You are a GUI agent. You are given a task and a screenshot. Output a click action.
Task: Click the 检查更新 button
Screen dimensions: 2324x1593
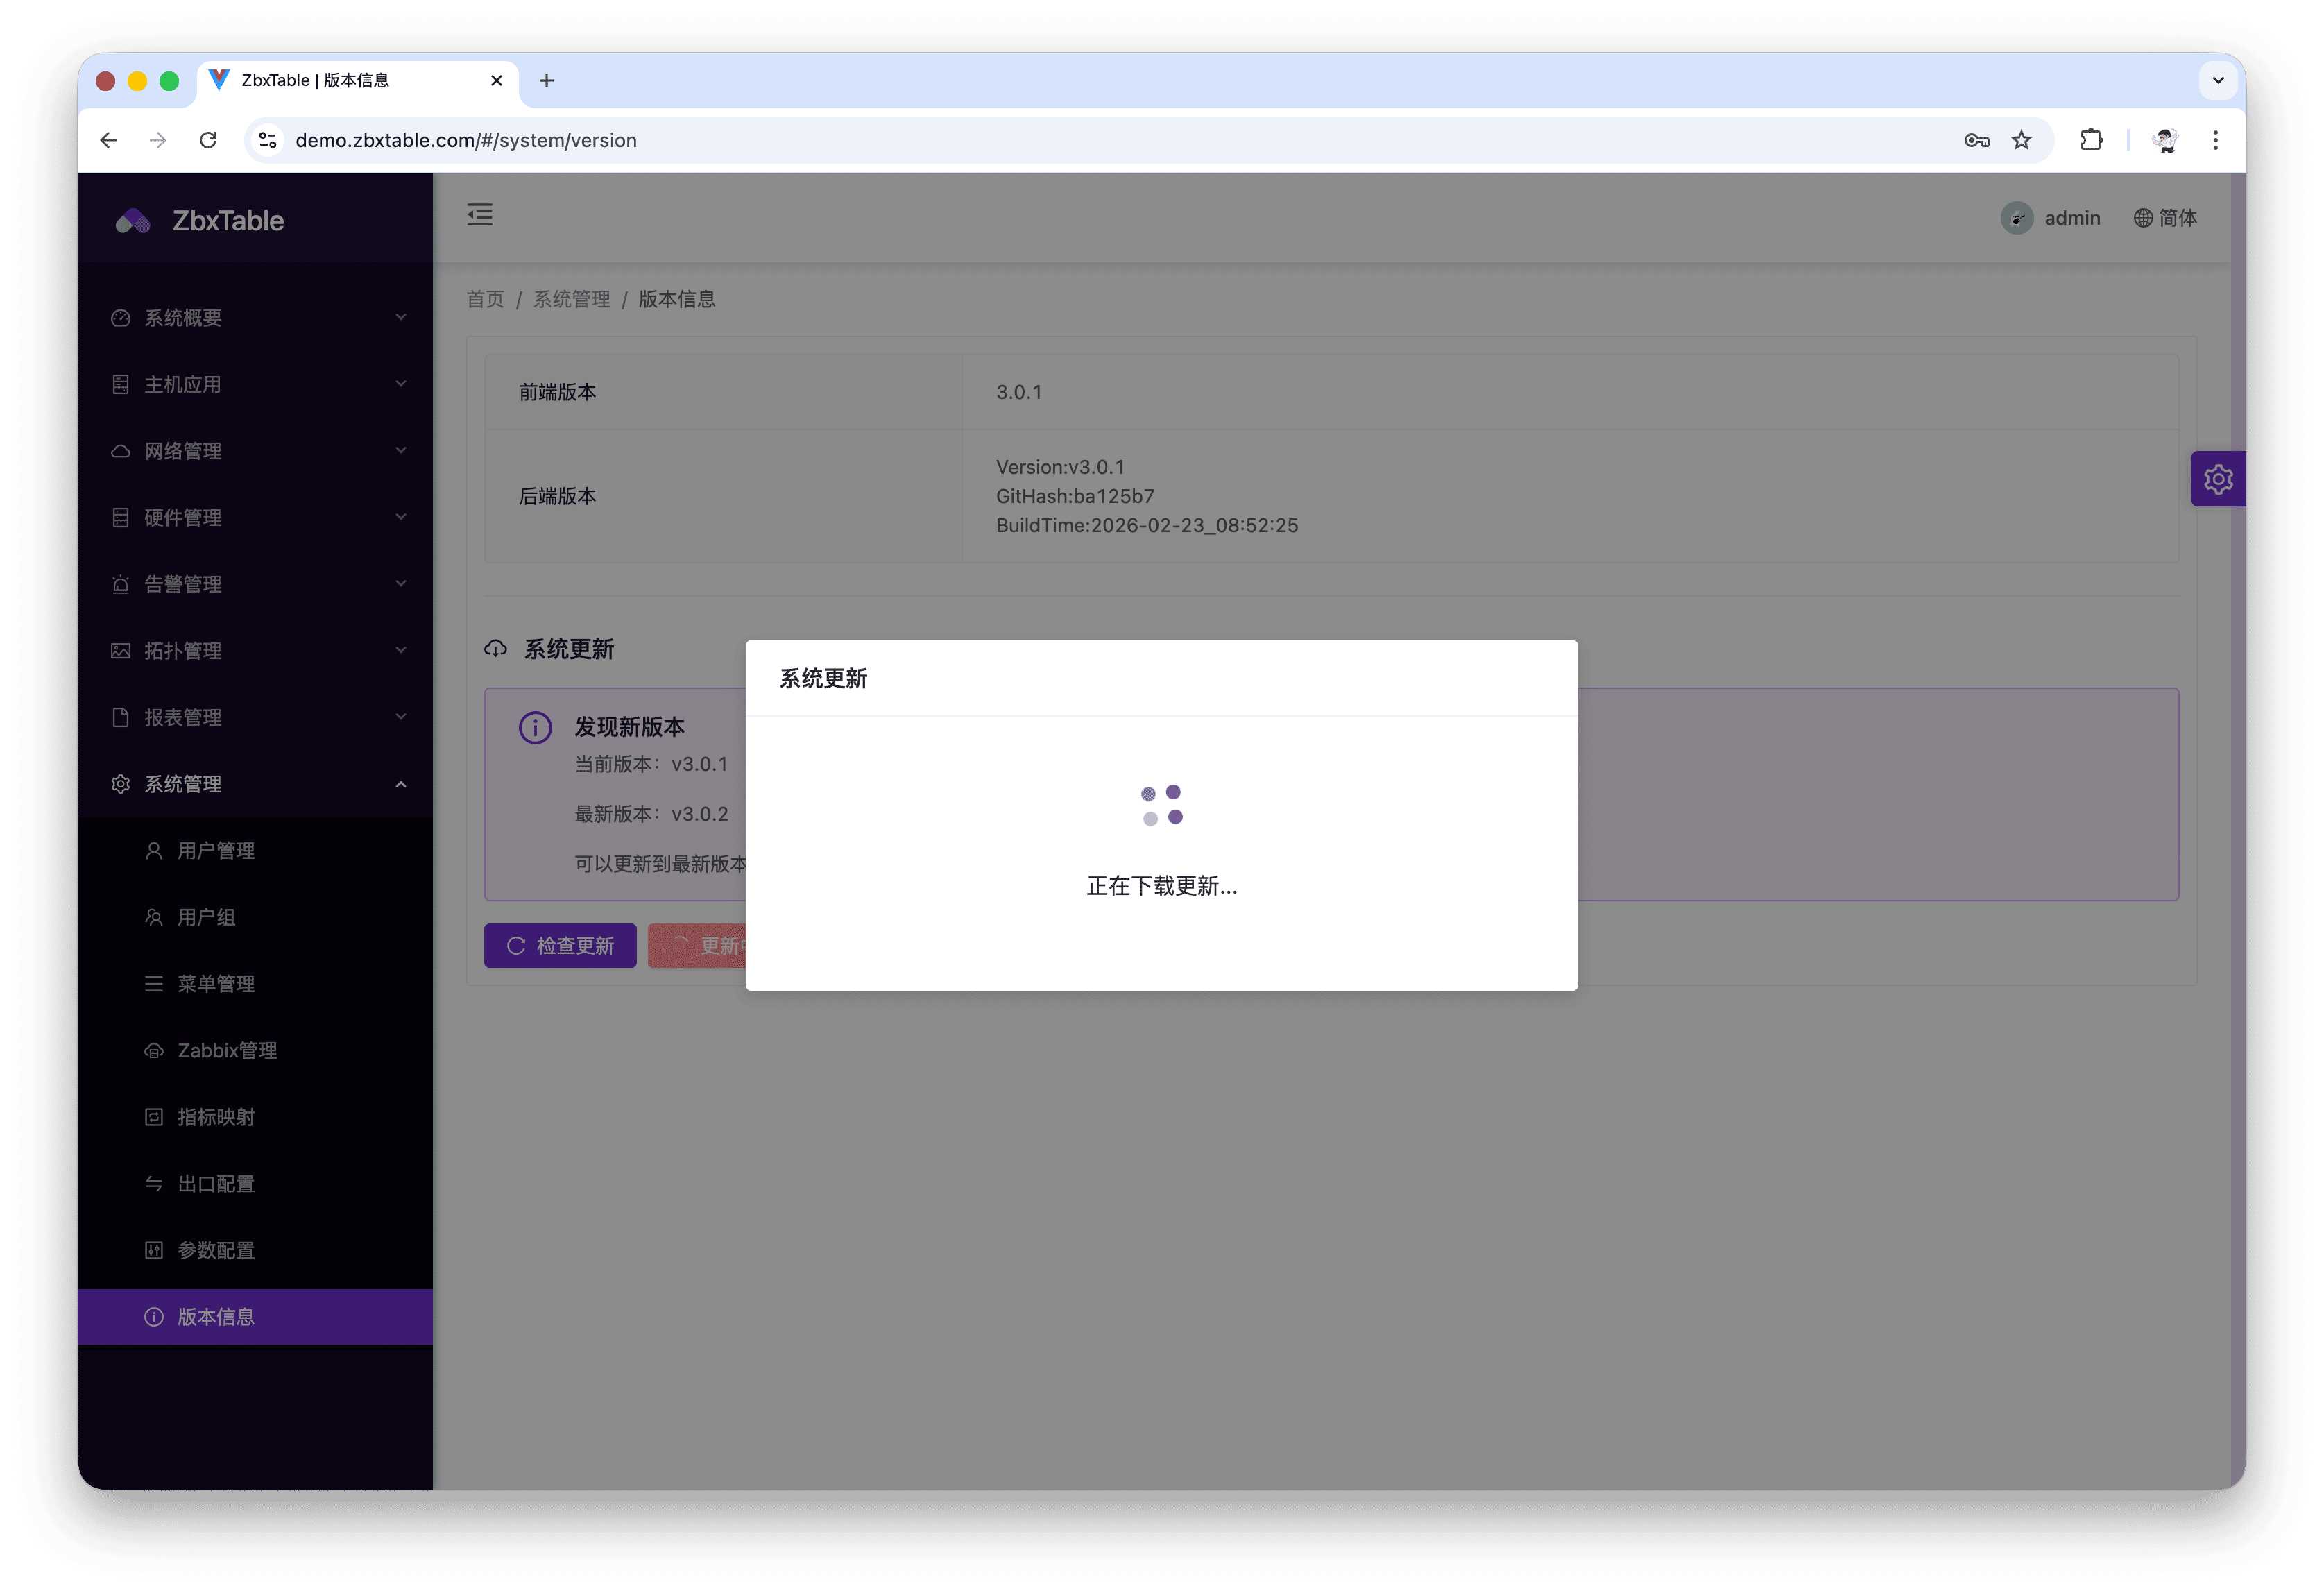point(560,945)
